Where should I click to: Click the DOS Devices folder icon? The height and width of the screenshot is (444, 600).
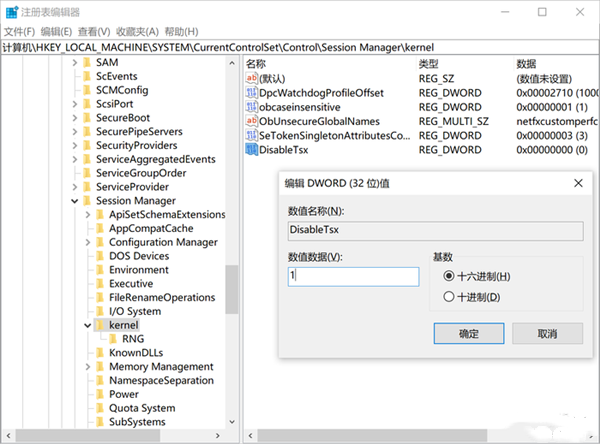click(x=100, y=256)
